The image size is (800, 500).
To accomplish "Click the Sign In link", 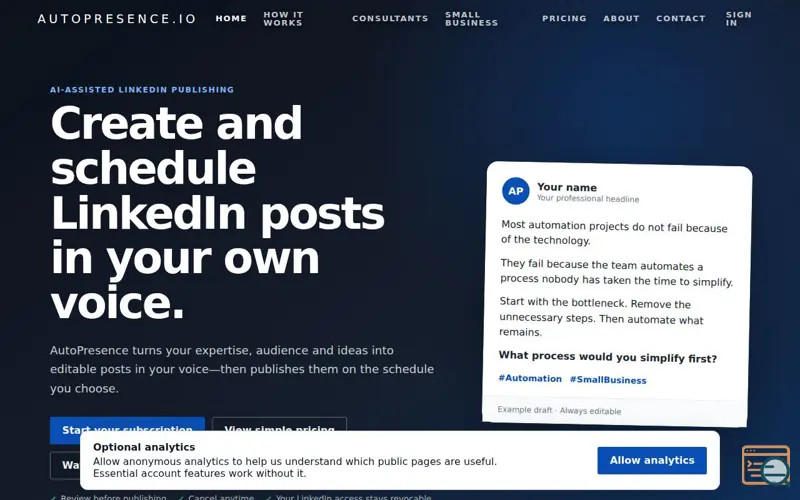I will tap(738, 19).
